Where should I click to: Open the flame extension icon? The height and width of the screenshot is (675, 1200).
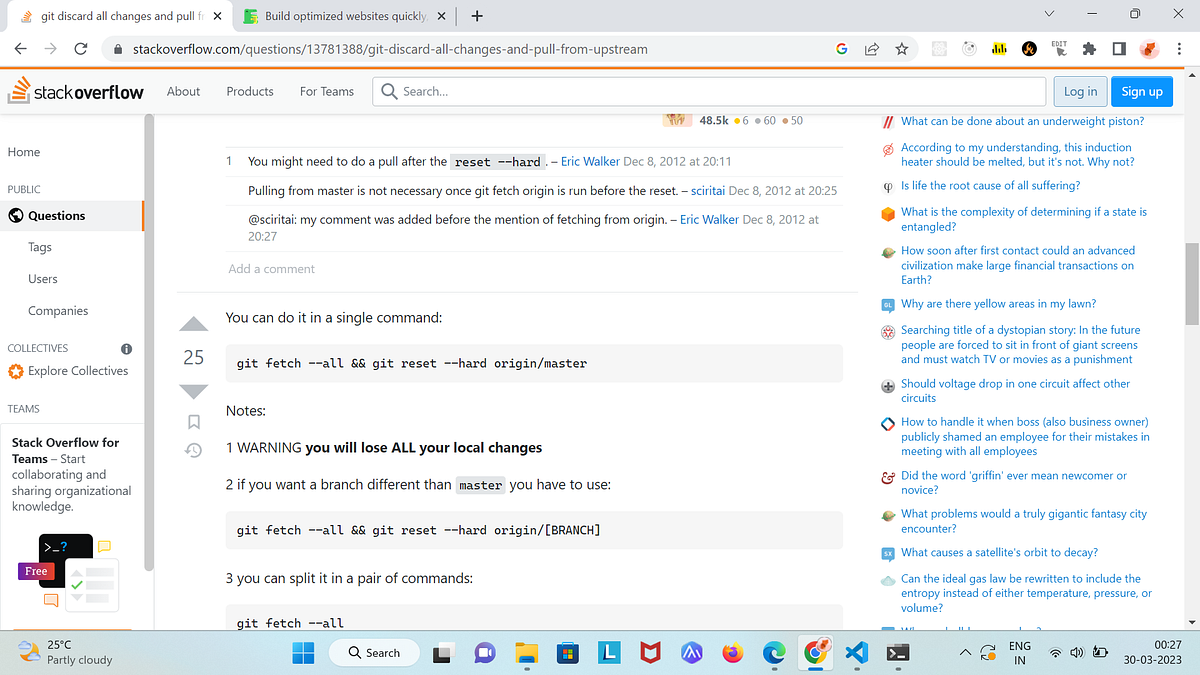(1029, 48)
